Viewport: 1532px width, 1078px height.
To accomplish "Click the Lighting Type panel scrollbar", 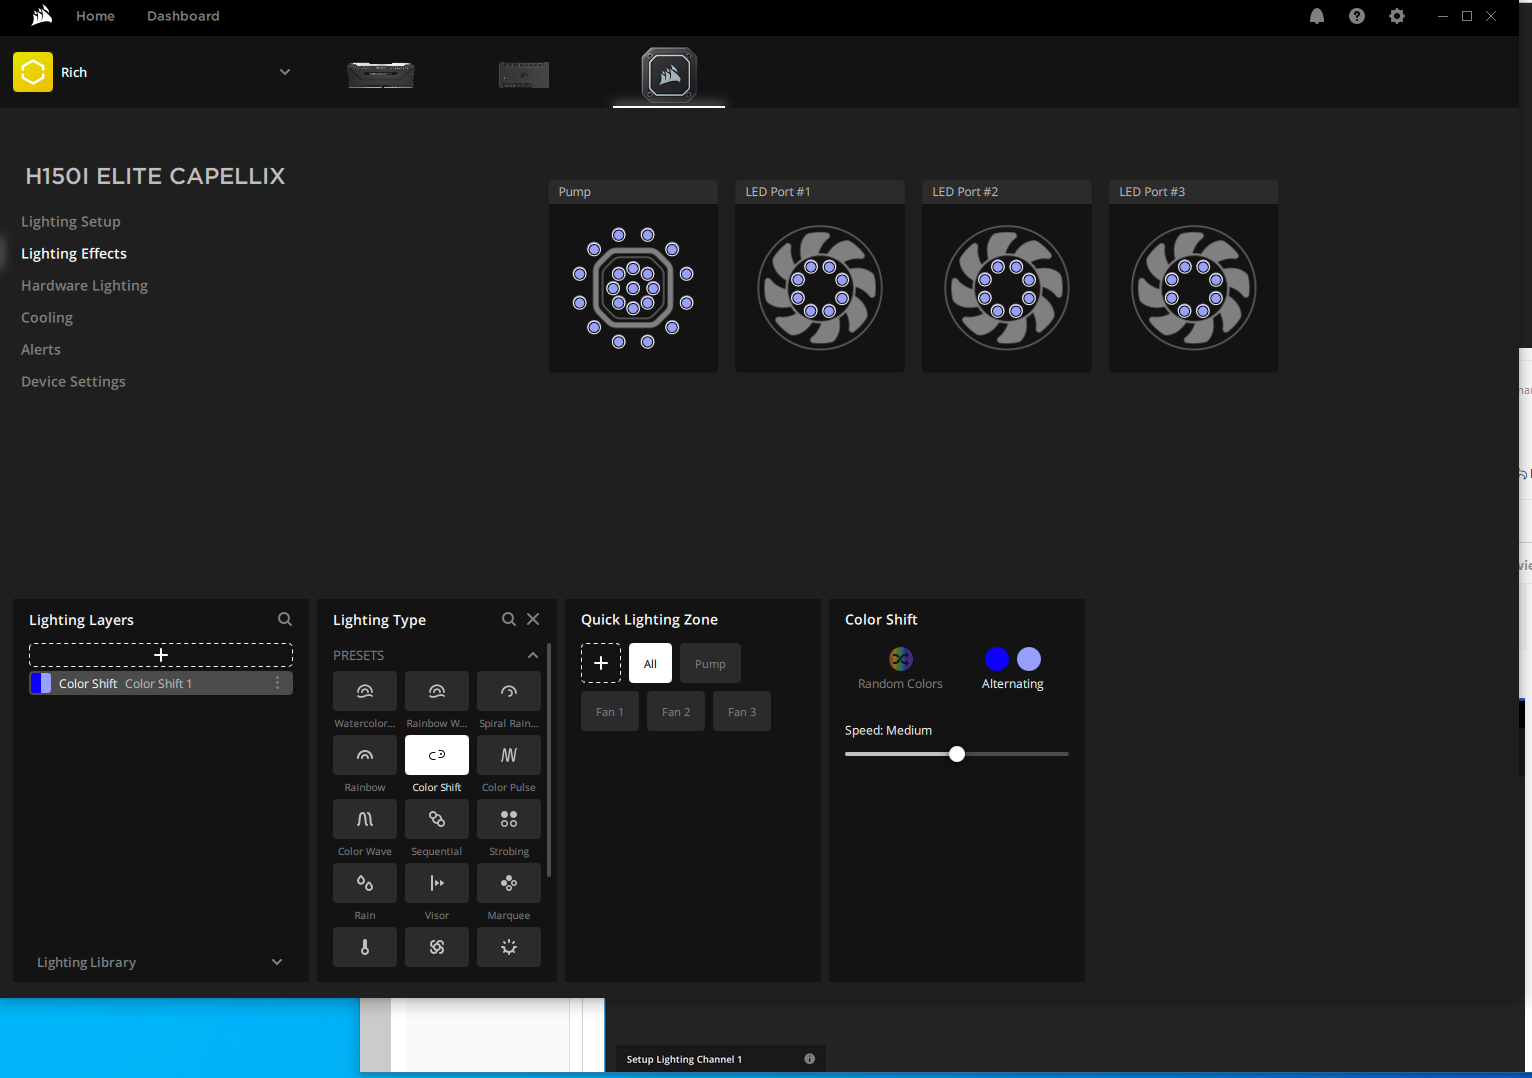I will coord(549,760).
